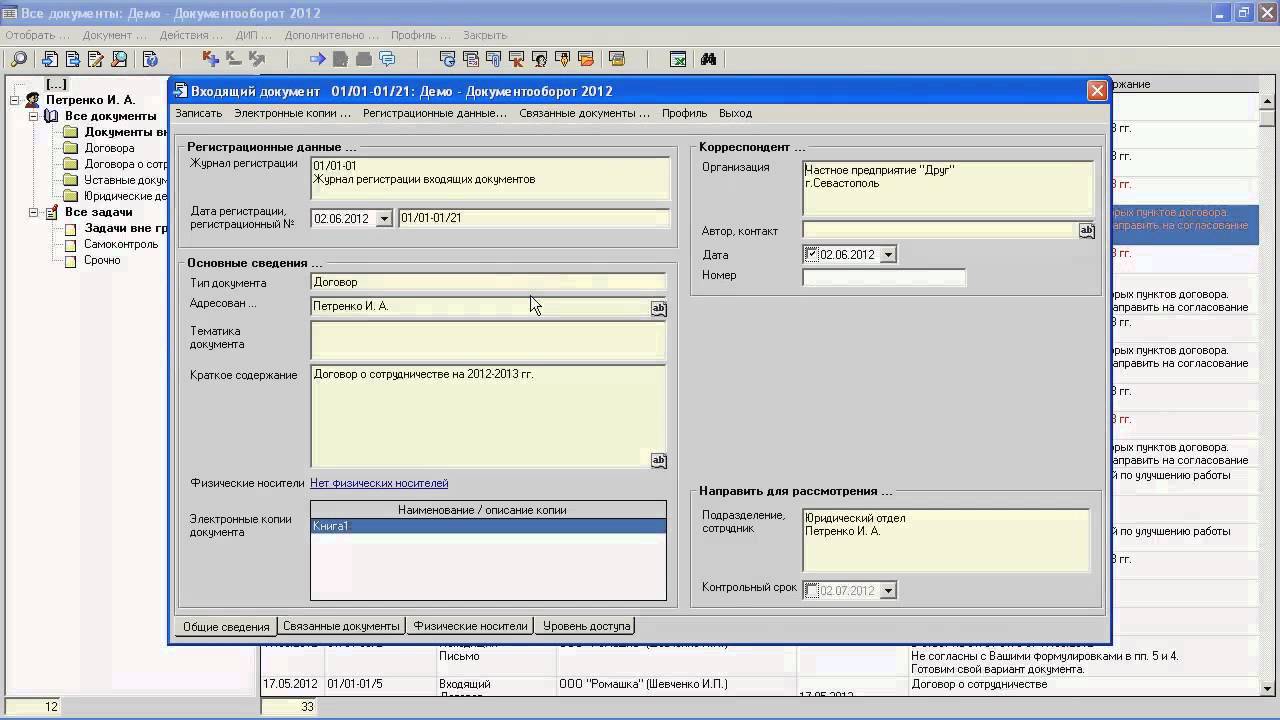Viewport: 1280px width, 720px height.
Task: Click the main window's vertical scrollbar up arrow
Action: tap(1268, 101)
